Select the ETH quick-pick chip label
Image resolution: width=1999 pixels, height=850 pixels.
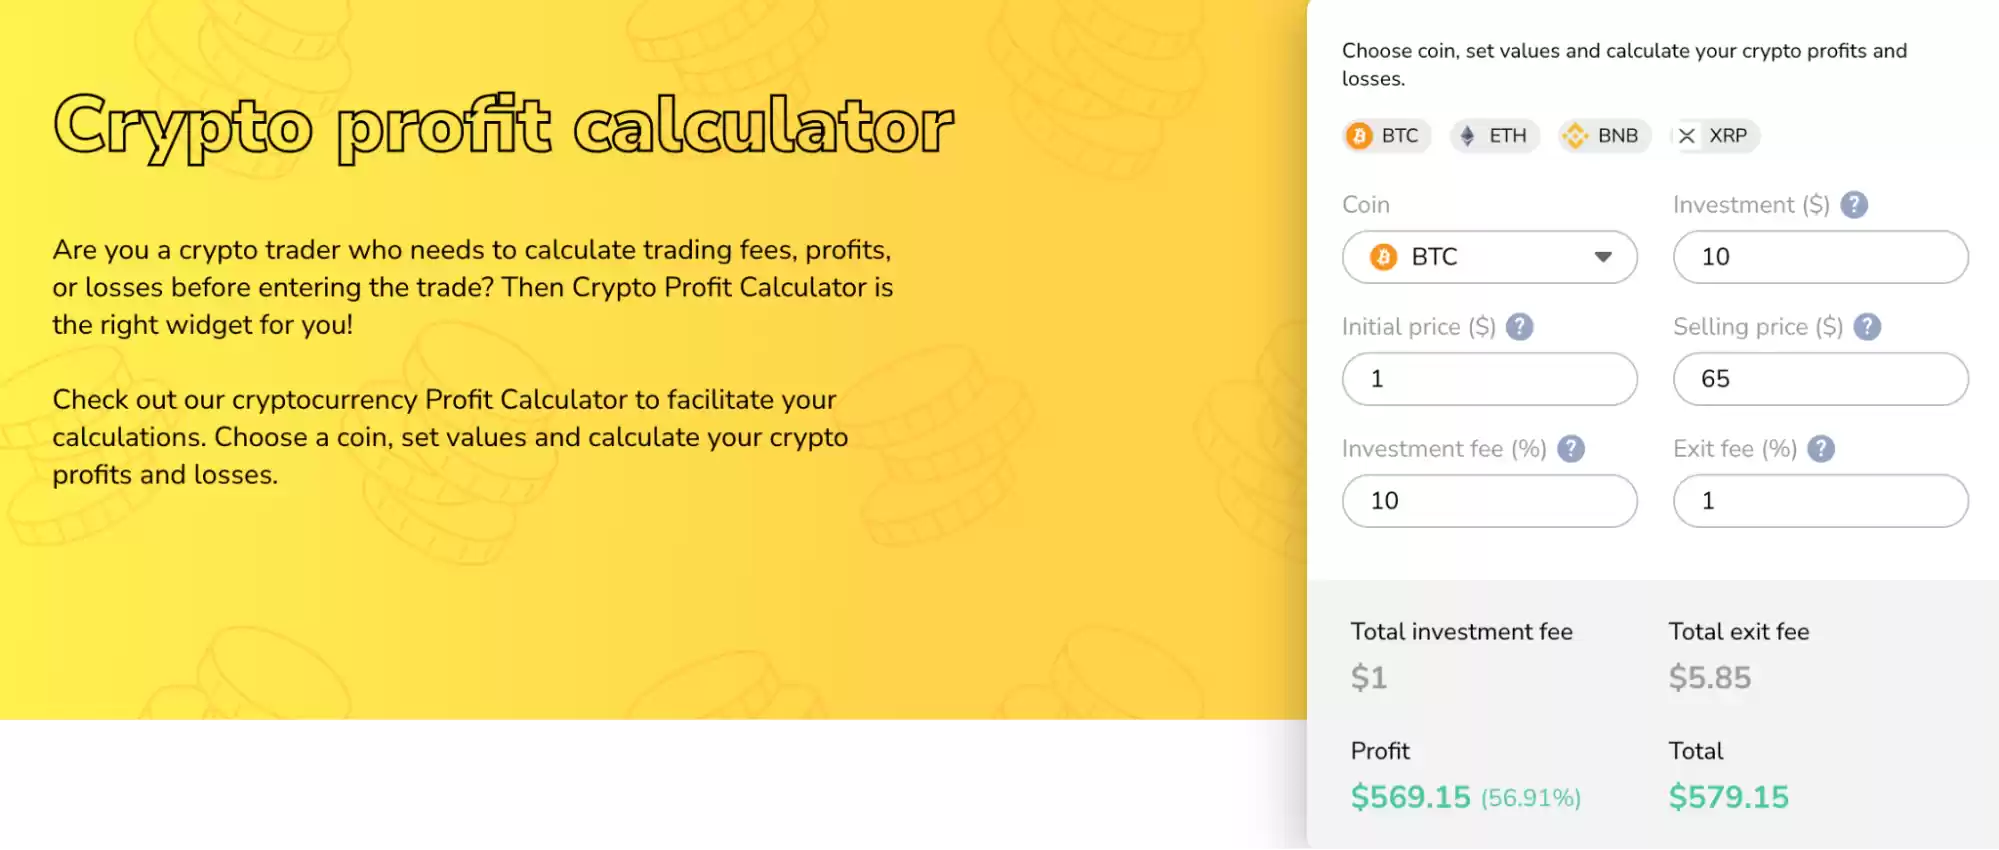pyautogui.click(x=1508, y=136)
